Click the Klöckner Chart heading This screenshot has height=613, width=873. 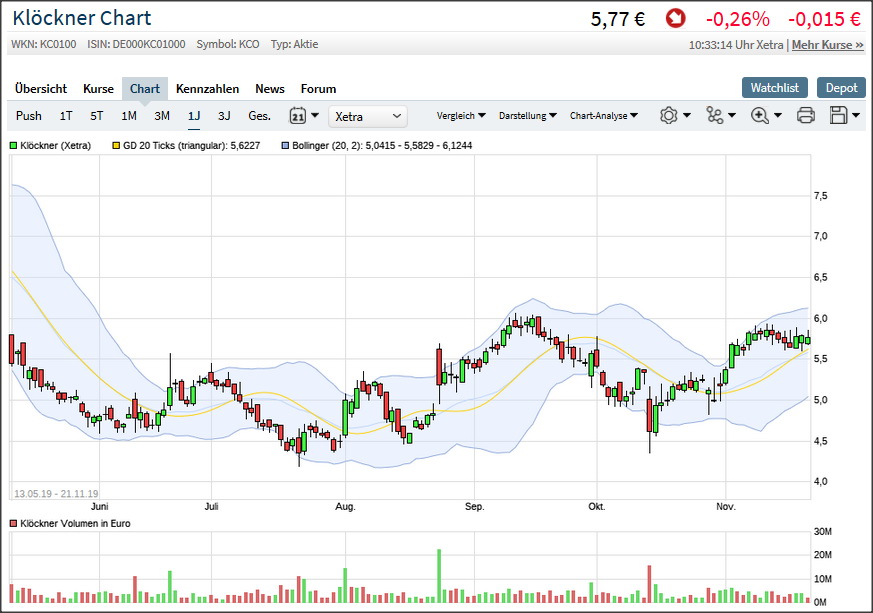click(82, 18)
